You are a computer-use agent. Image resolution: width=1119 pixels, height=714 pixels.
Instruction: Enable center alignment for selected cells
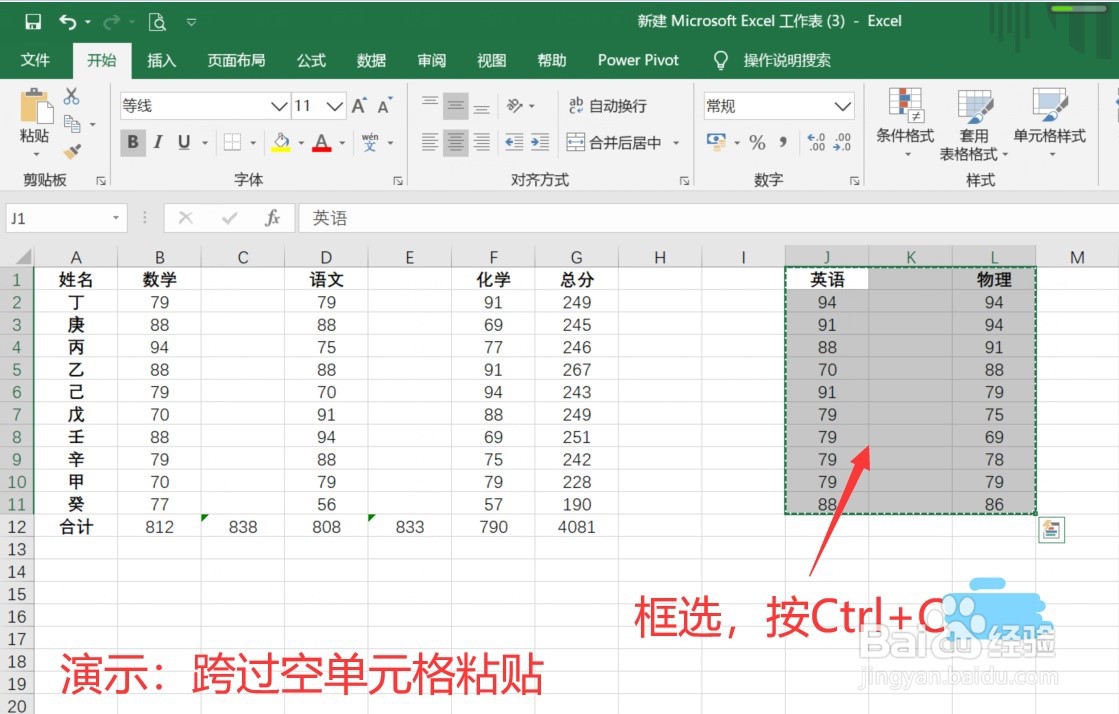click(x=455, y=142)
